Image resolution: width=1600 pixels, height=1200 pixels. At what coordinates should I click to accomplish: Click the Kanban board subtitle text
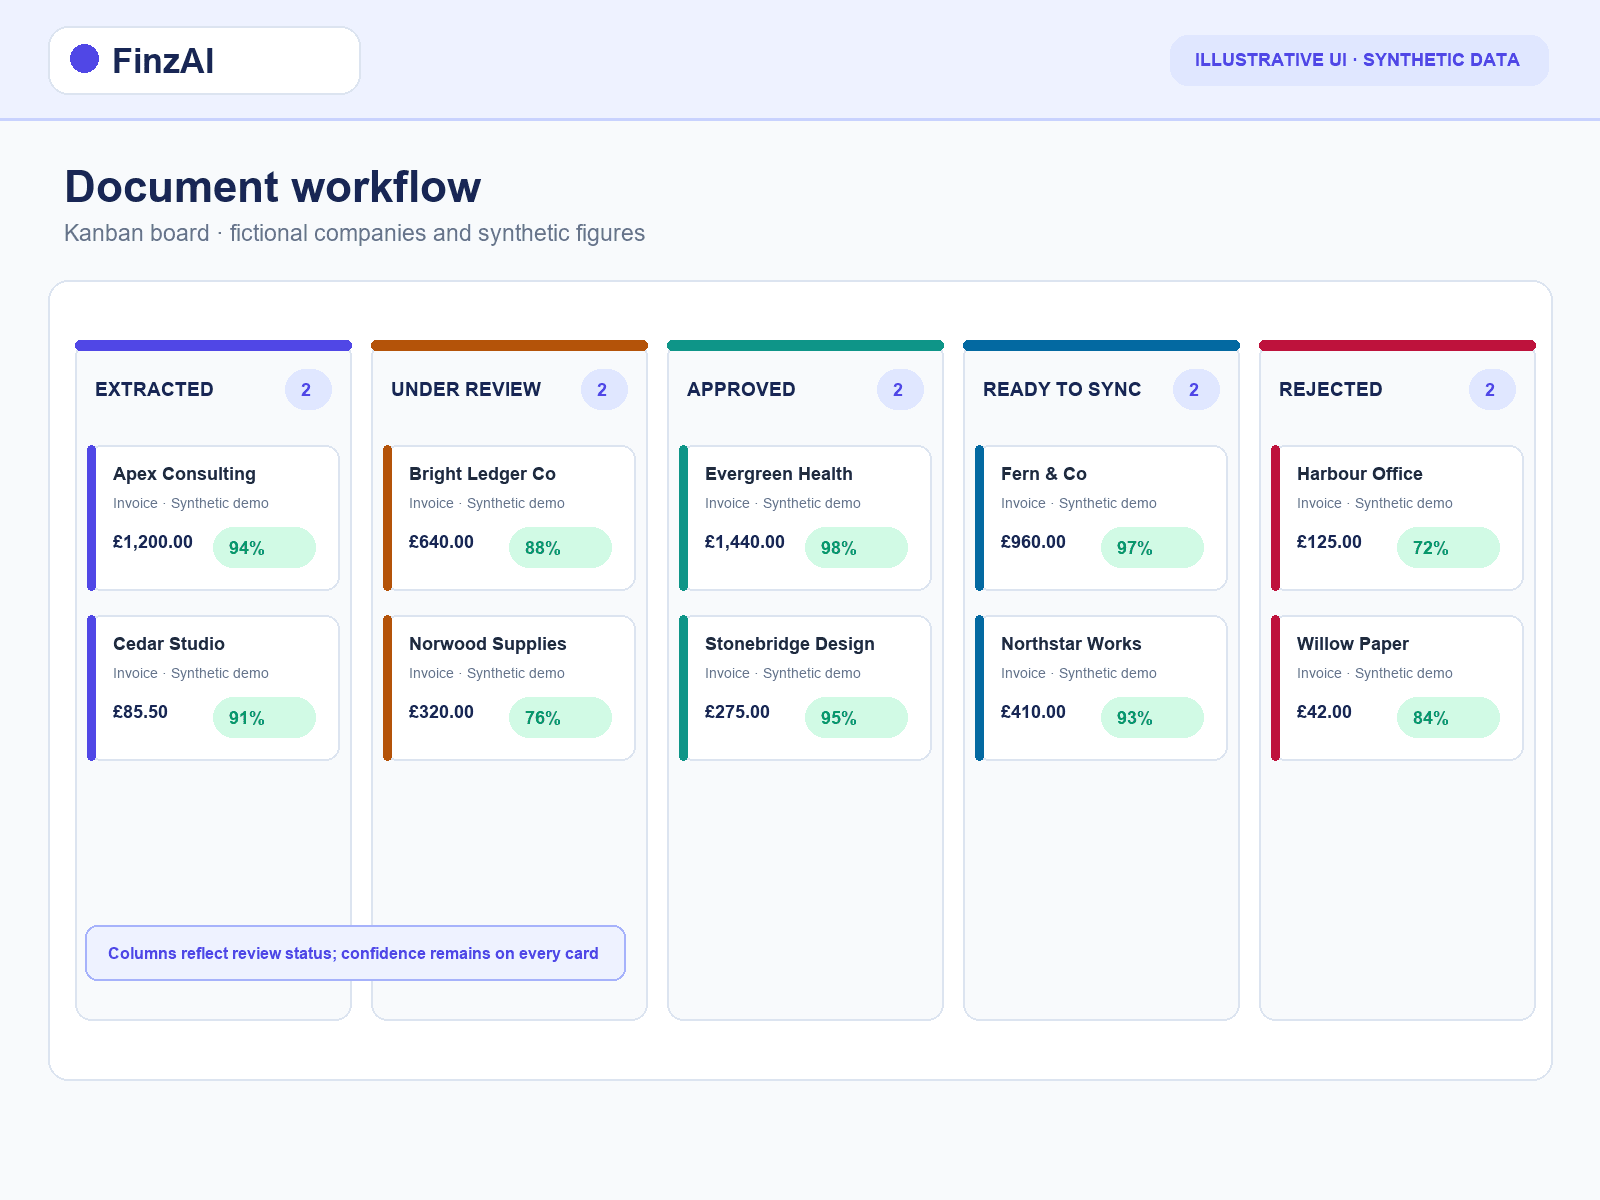pyautogui.click(x=354, y=233)
